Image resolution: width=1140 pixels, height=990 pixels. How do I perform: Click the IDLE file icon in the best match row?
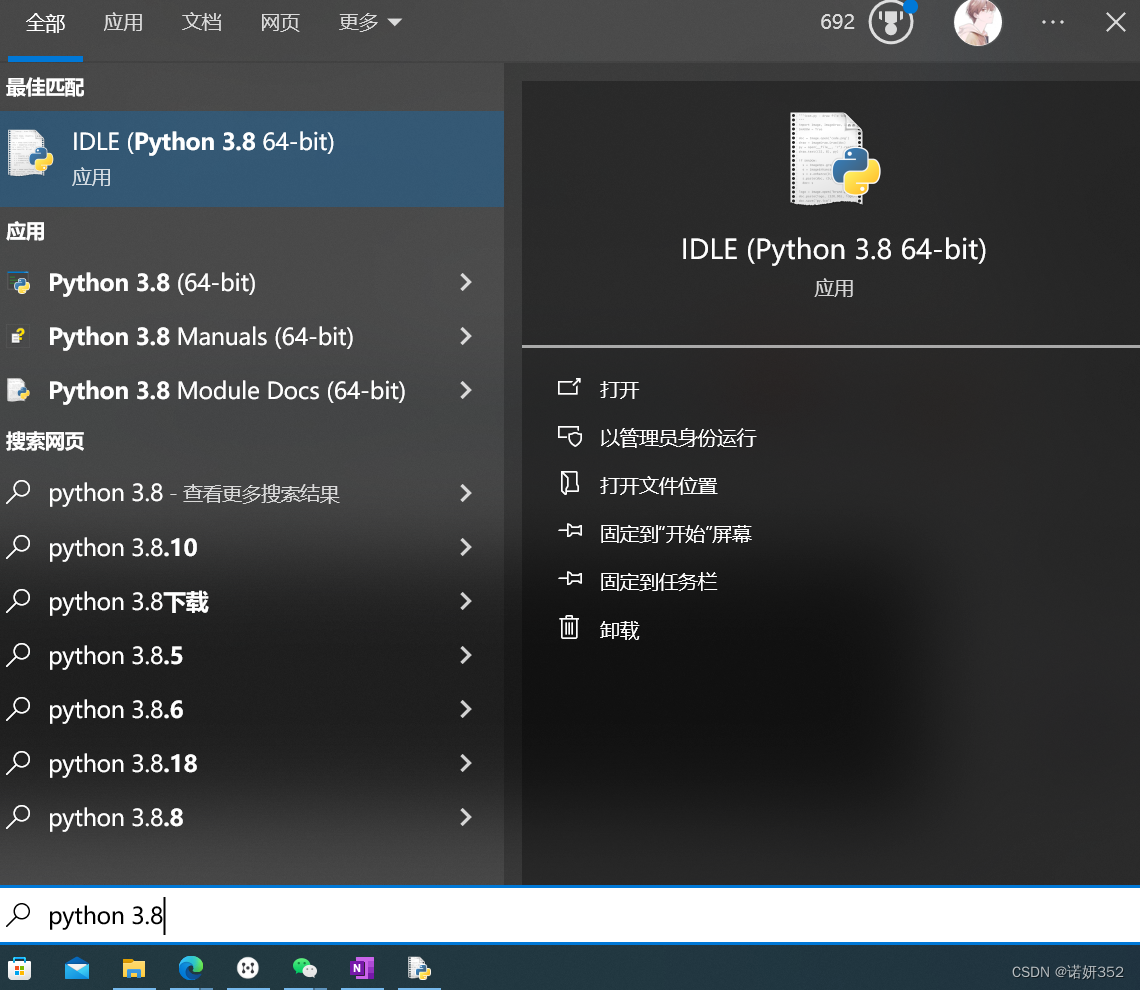31,153
